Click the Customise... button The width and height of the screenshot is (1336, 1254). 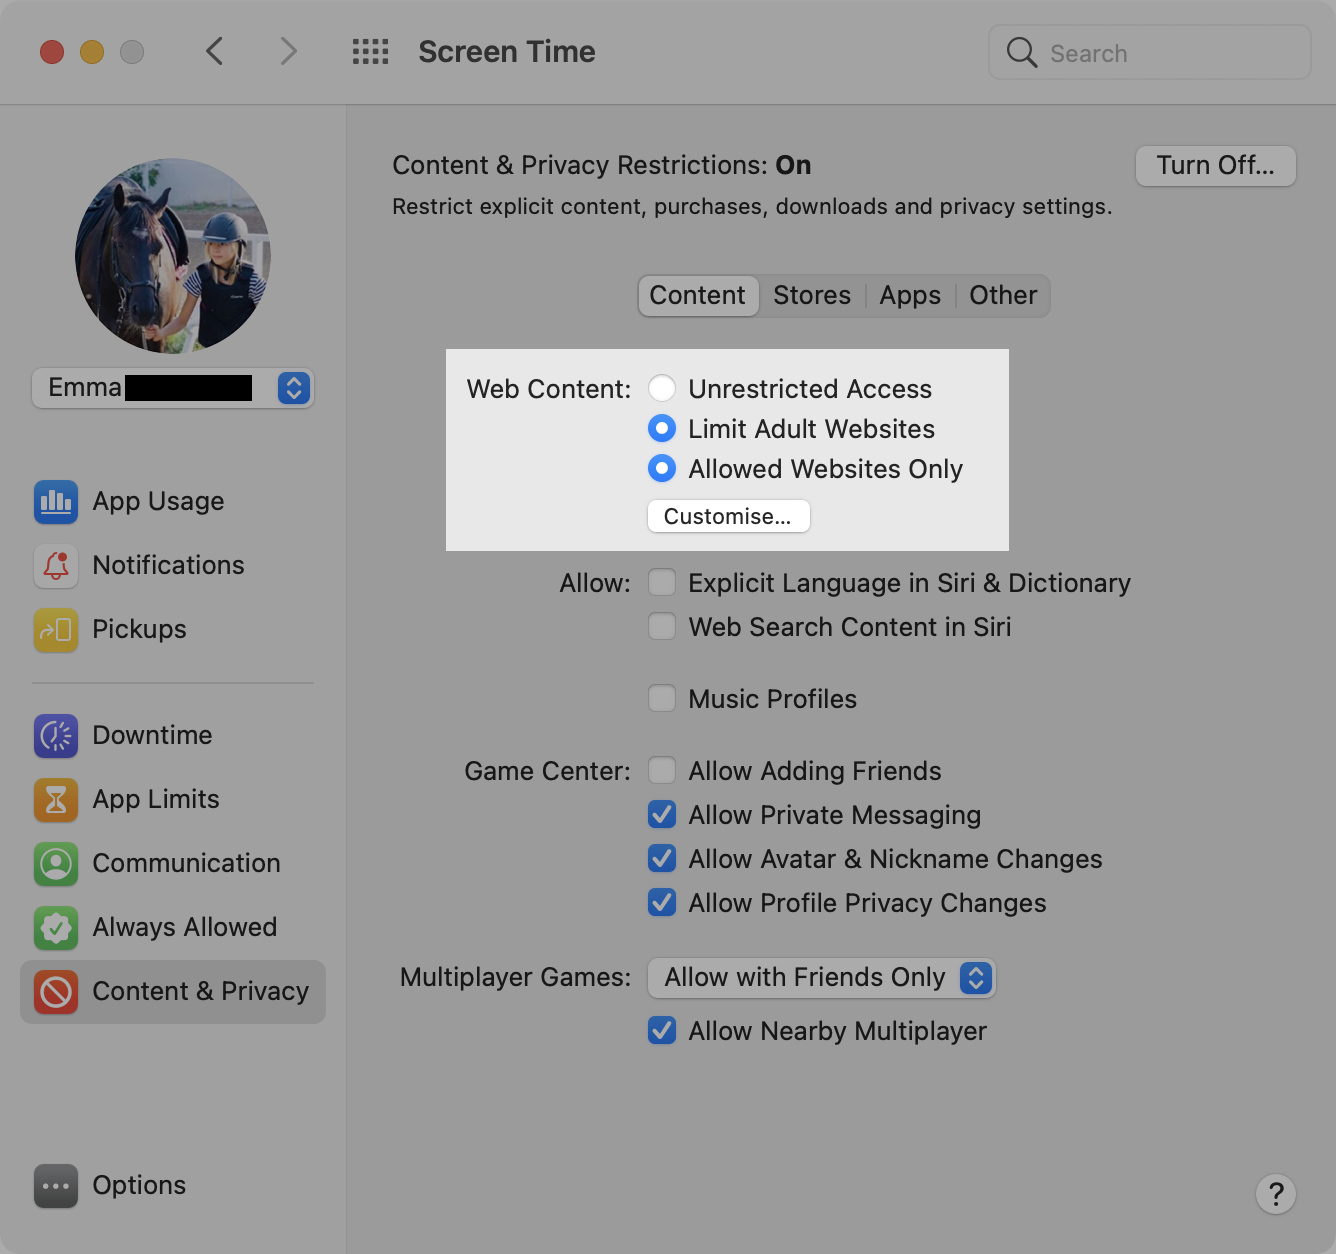pyautogui.click(x=728, y=517)
